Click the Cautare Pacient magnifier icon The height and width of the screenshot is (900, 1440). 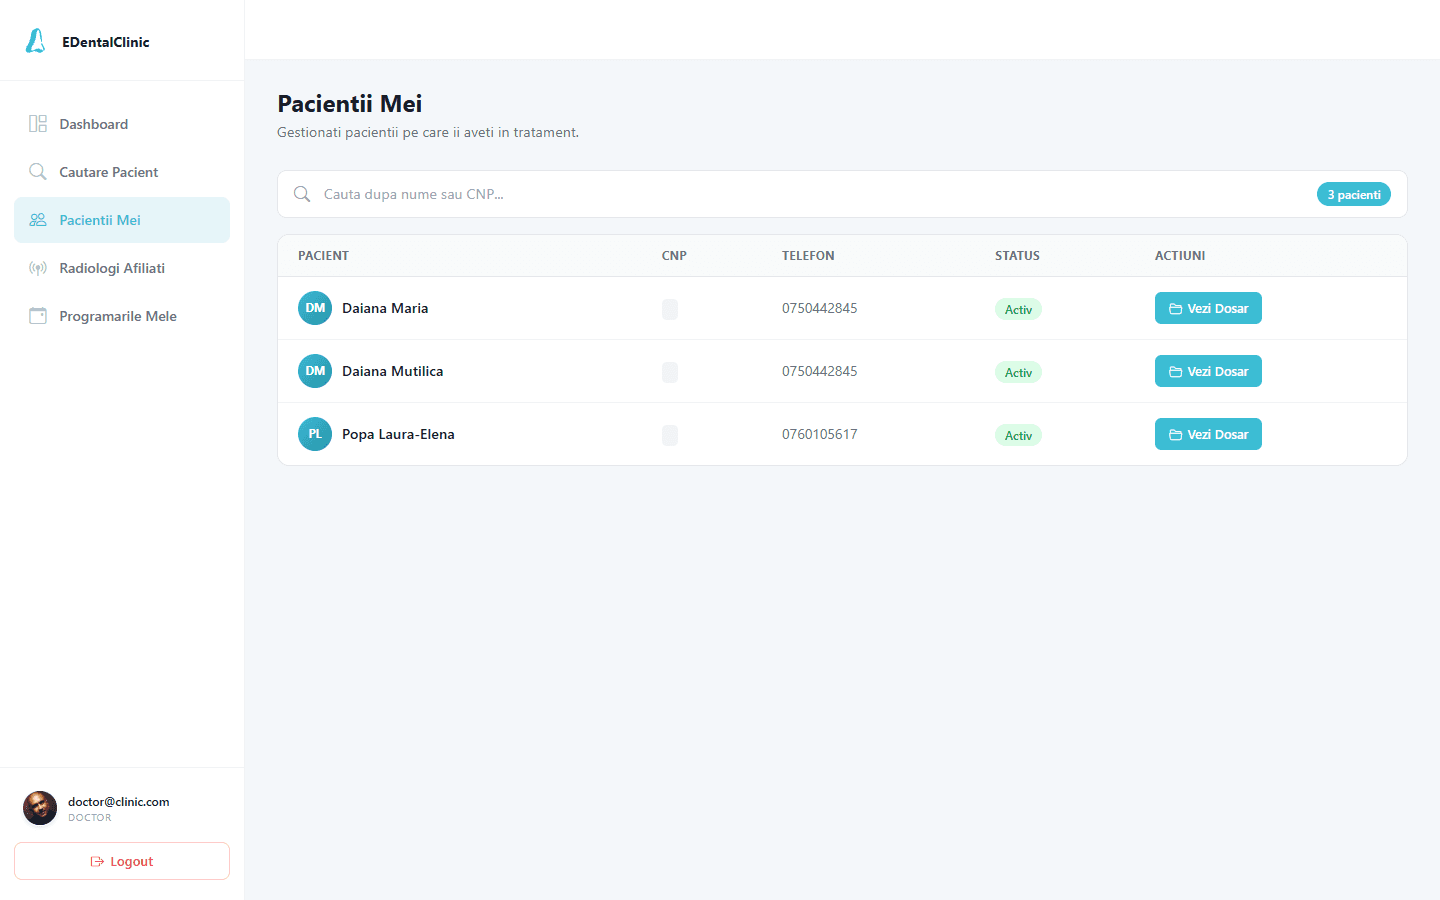click(38, 172)
